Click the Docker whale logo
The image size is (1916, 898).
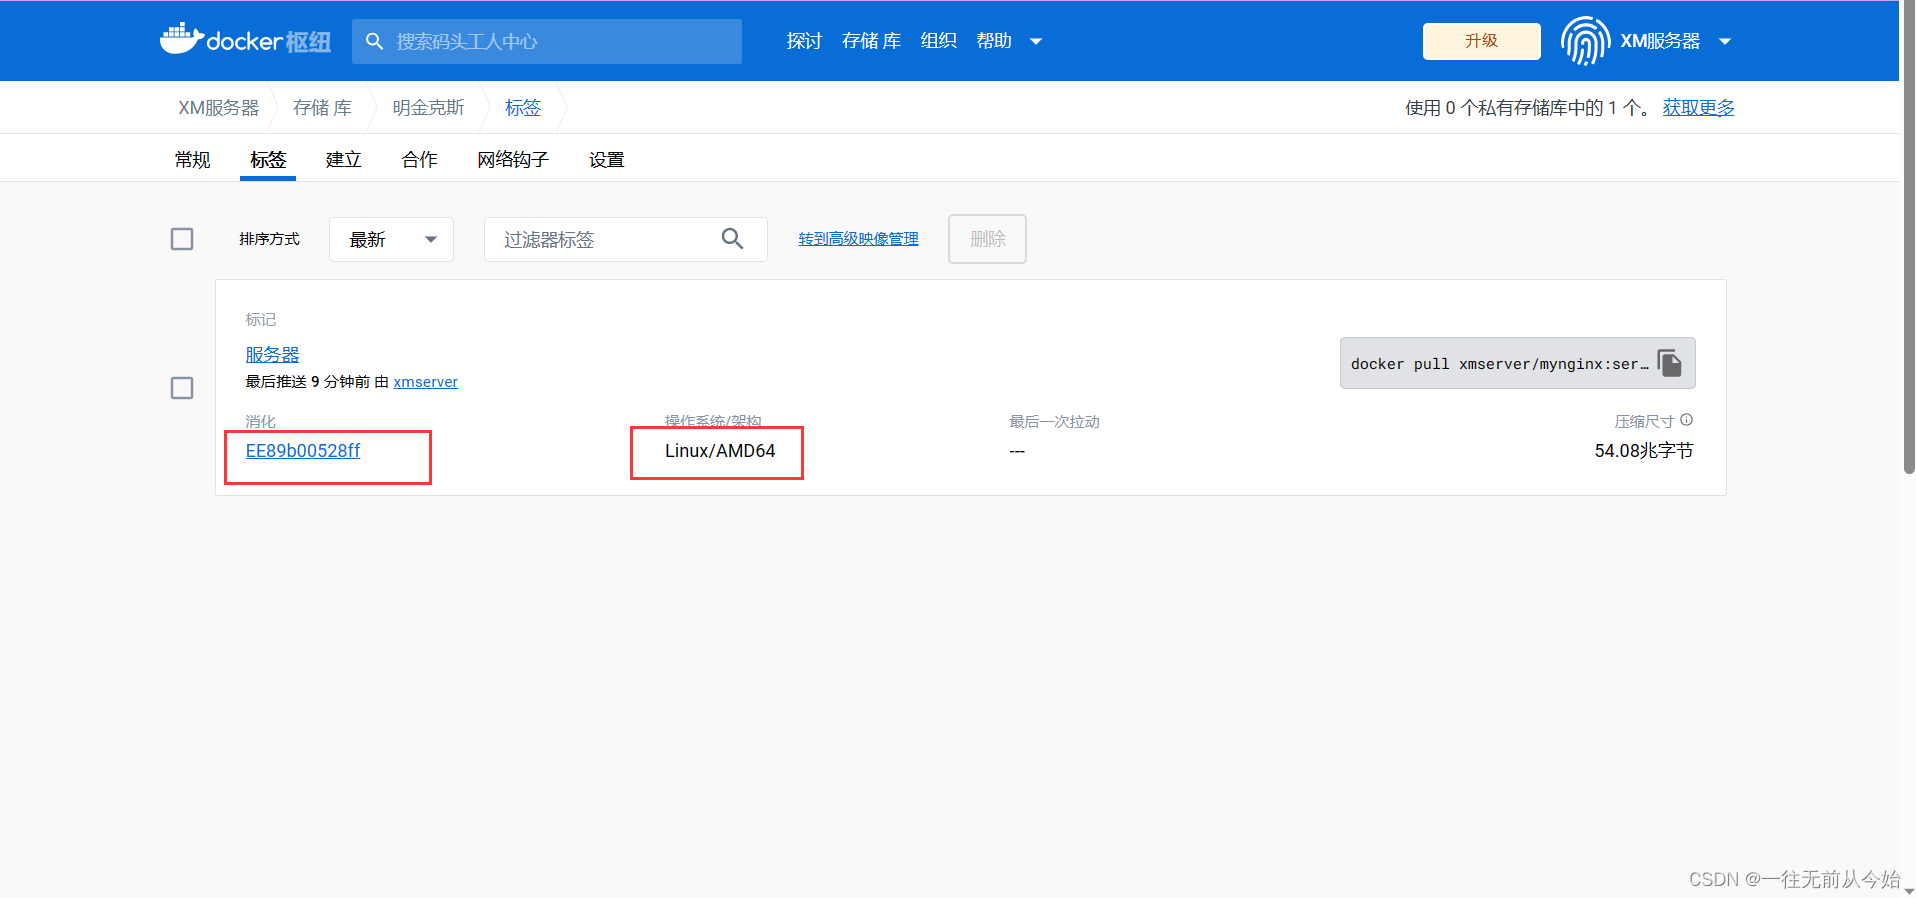point(181,38)
